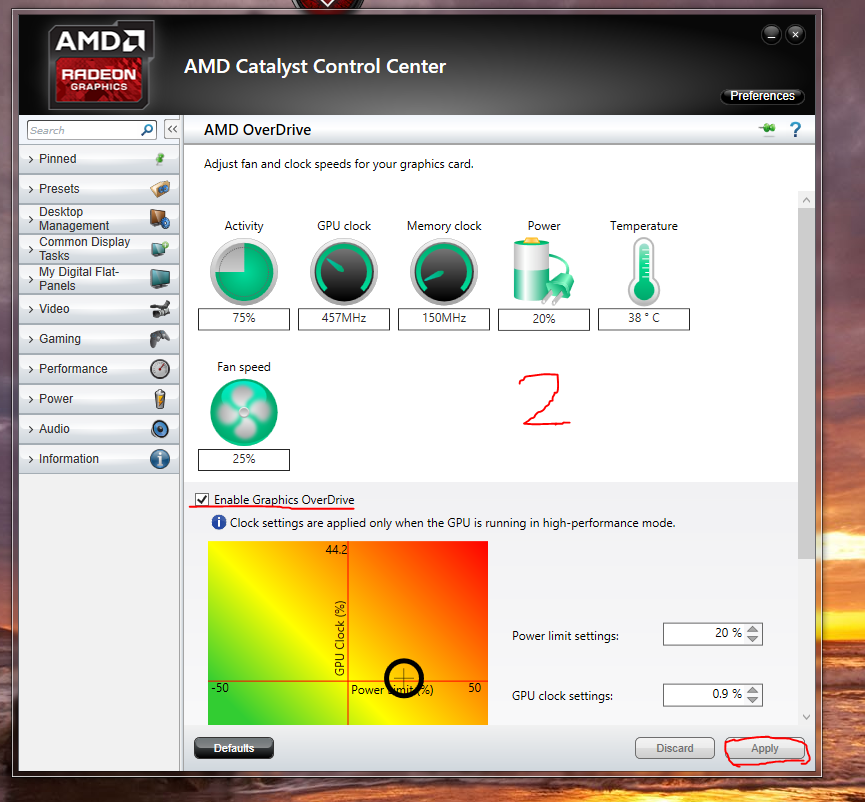Click the crosshair marker on the clock graph
This screenshot has height=802, width=865.
(x=404, y=677)
